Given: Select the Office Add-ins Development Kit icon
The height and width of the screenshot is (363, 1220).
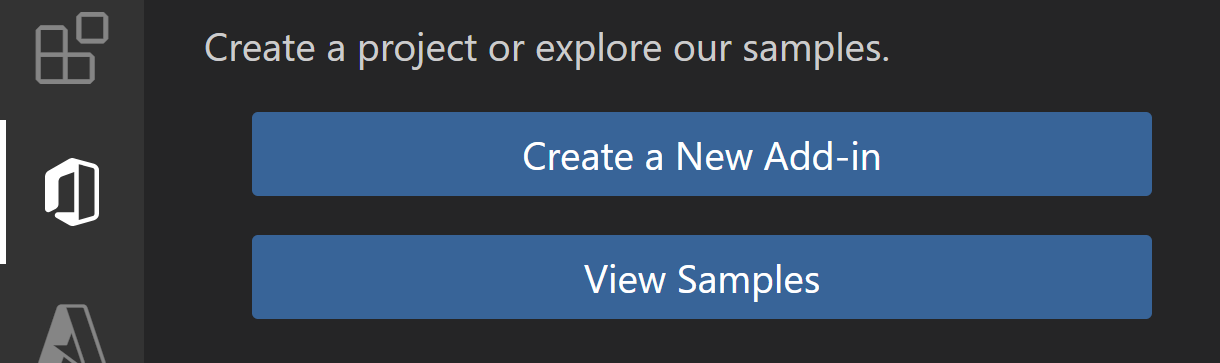Looking at the screenshot, I should click(x=72, y=192).
